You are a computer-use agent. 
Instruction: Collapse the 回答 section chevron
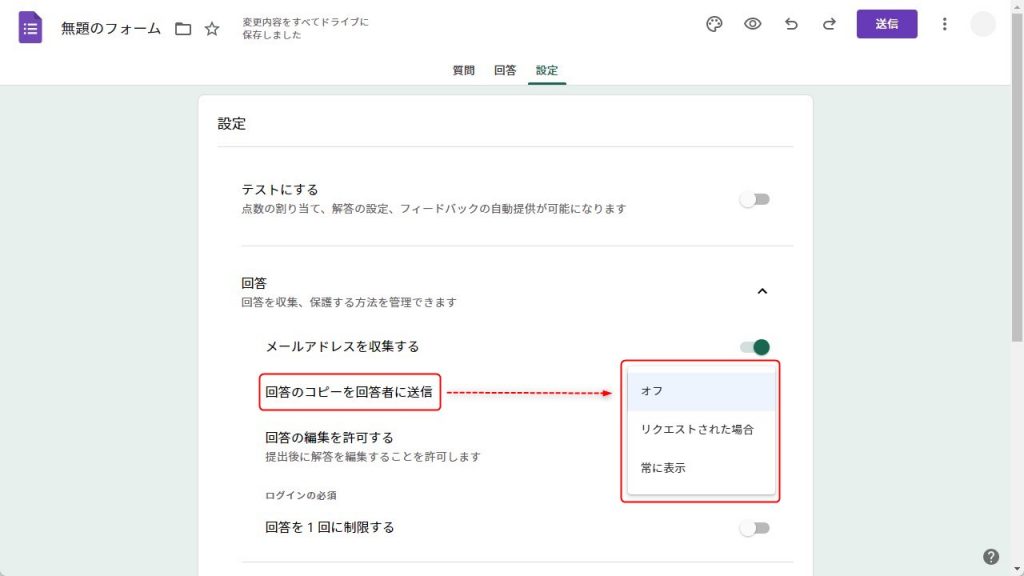click(x=762, y=291)
